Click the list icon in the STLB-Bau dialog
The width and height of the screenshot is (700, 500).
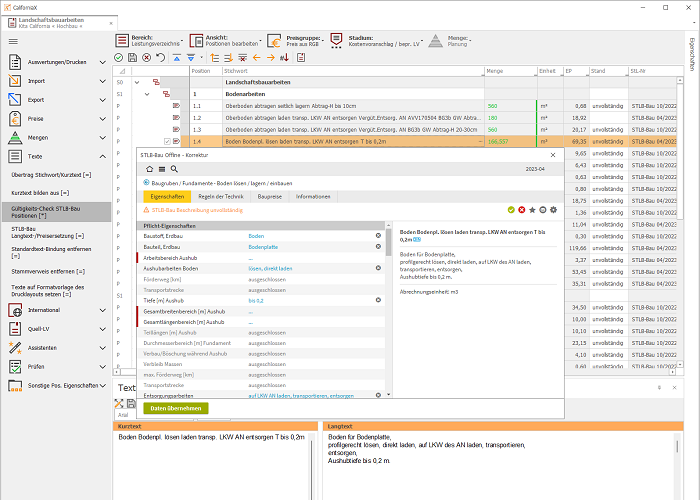[x=162, y=169]
